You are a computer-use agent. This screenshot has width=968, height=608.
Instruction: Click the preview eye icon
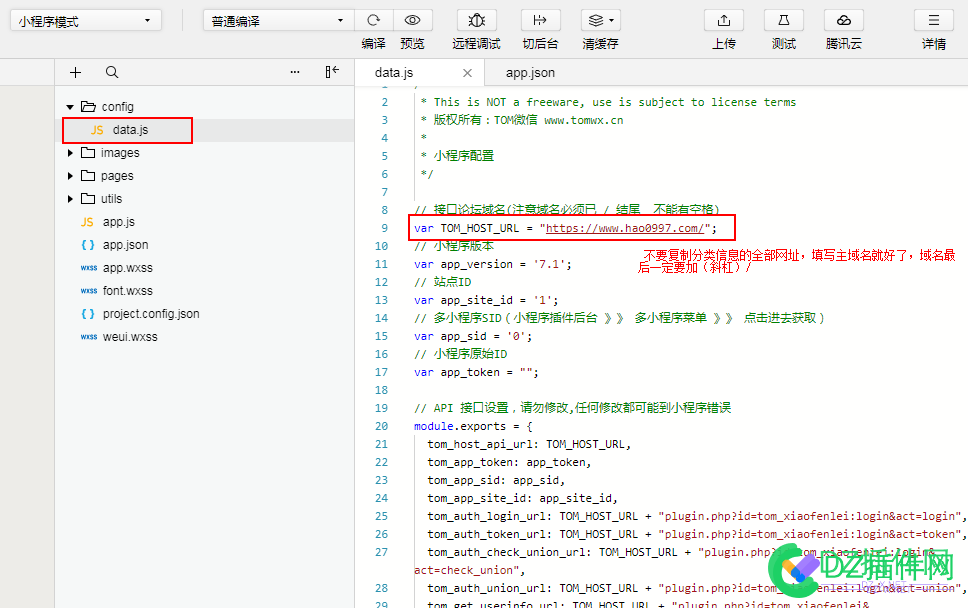[412, 20]
